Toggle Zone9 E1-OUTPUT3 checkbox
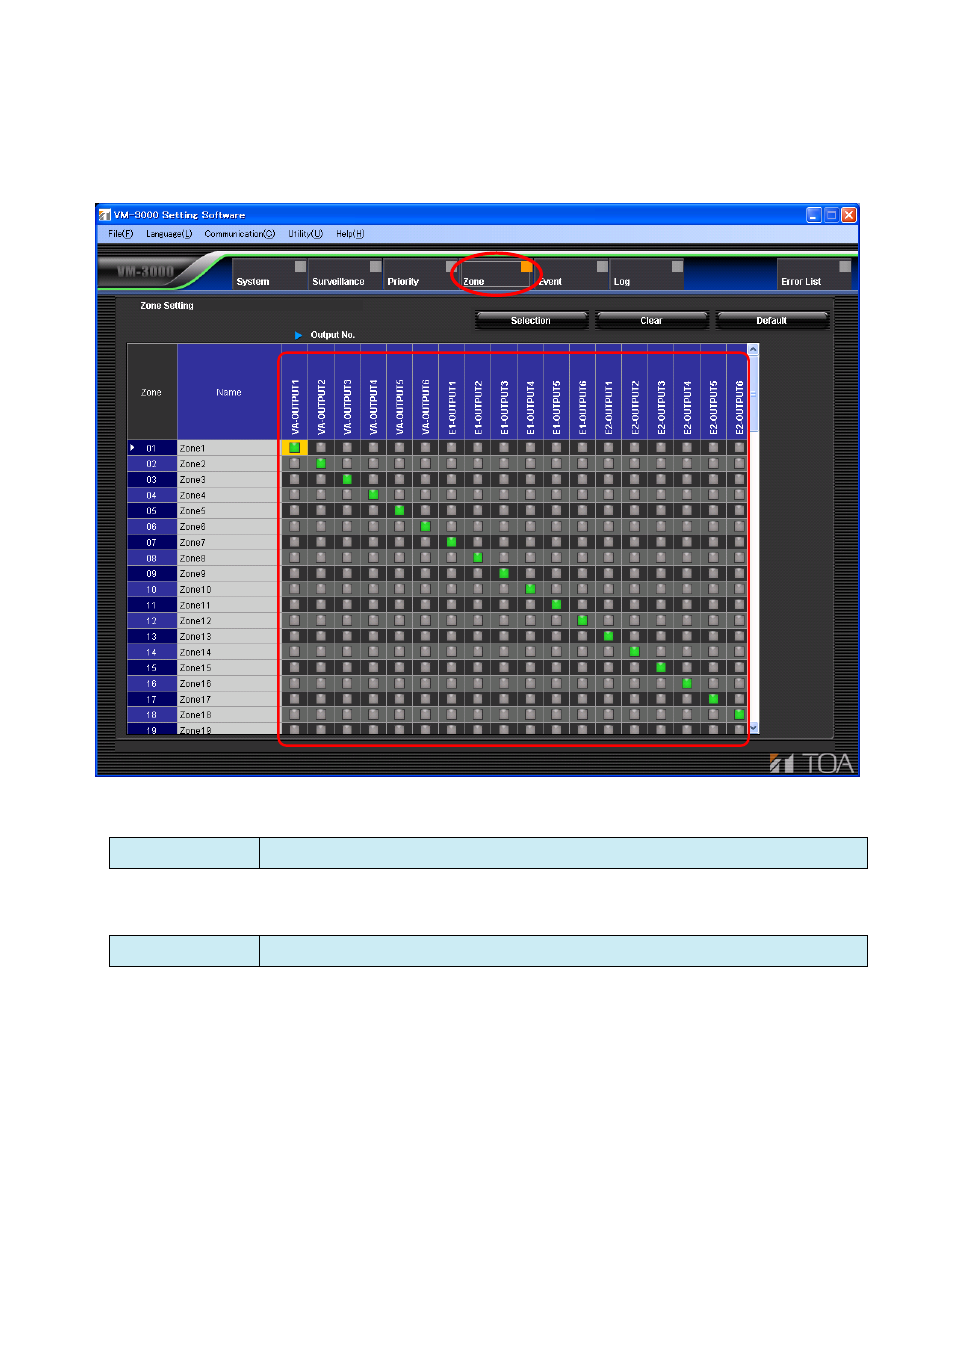 [x=504, y=573]
